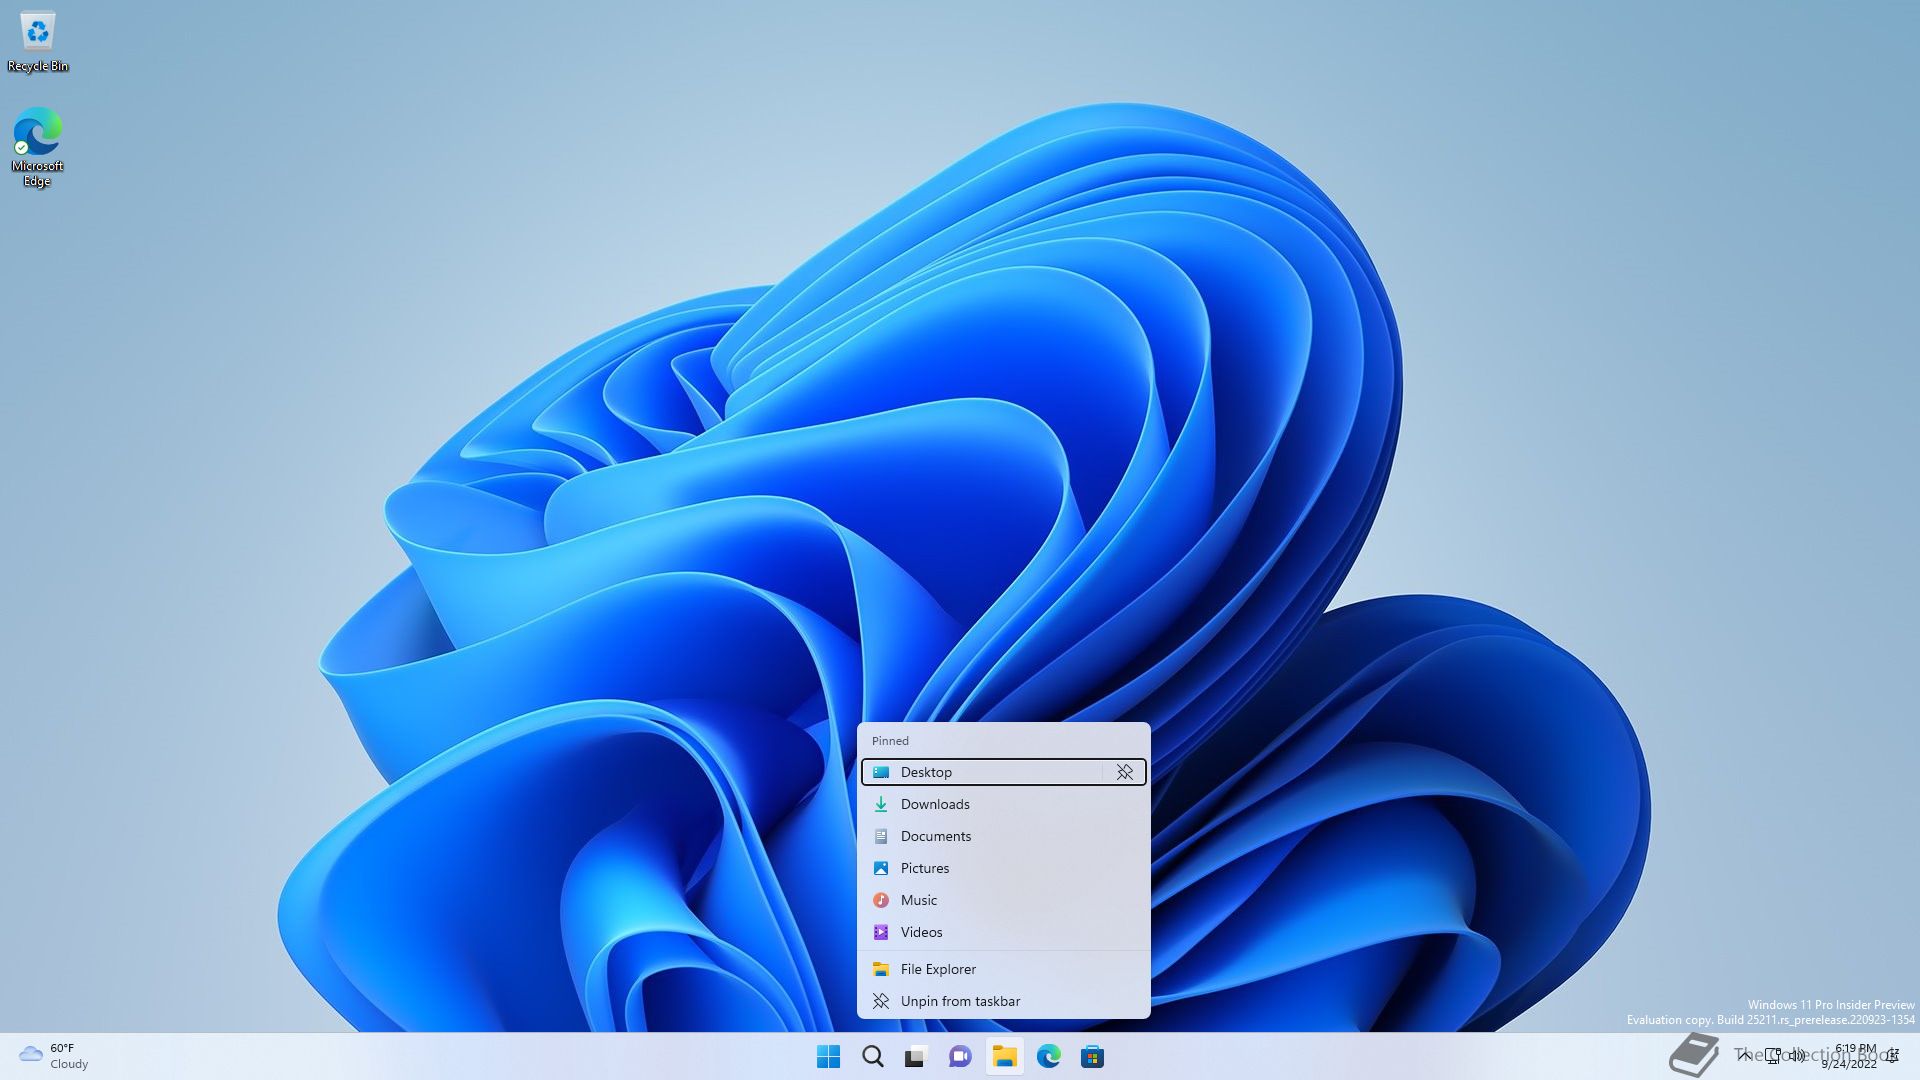This screenshot has height=1080, width=1920.
Task: Click the File Explorer taskbar icon
Action: pos(1004,1056)
